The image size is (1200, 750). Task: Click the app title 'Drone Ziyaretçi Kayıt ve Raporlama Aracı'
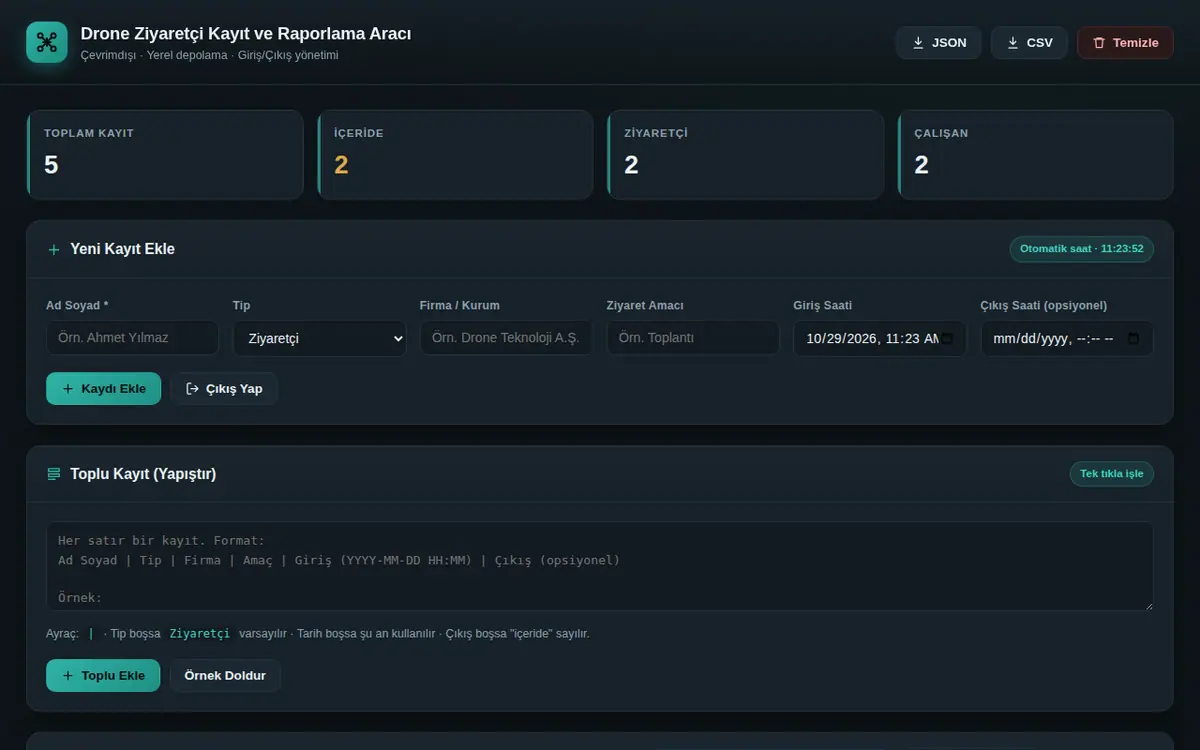246,33
